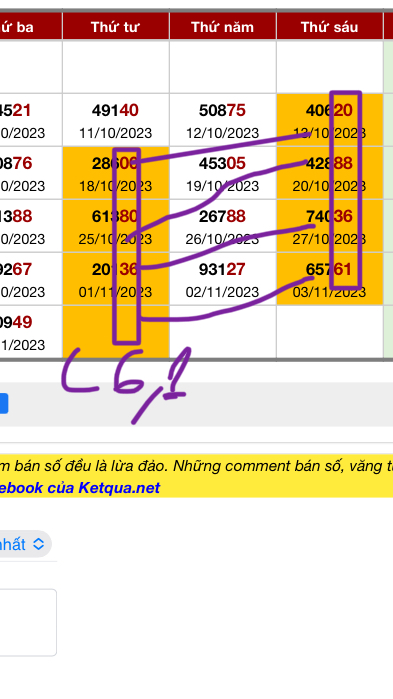Open the Facebook của Ketqua.net link
Screen dimensions: 393x699
[x=80, y=488]
